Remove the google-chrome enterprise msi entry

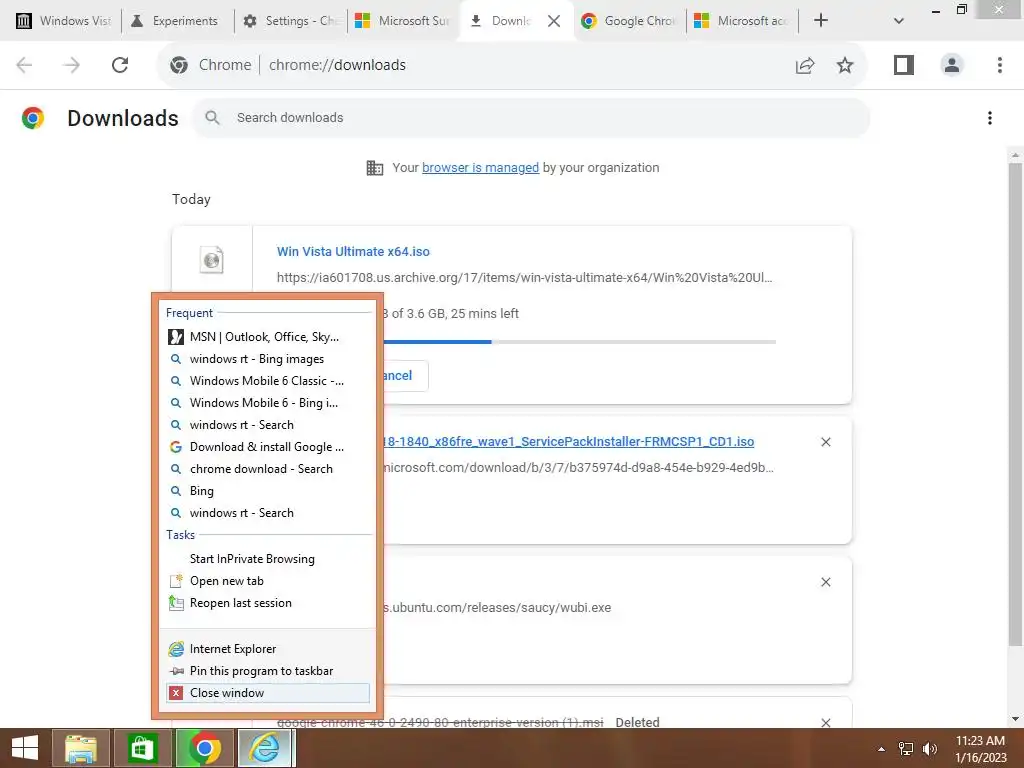coord(825,722)
